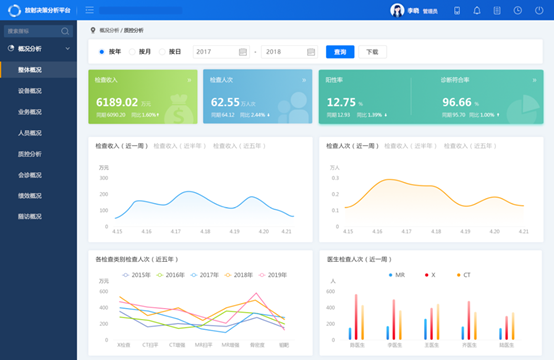The image size is (554, 360).
Task: Click the blue 查询 query button
Action: [340, 52]
